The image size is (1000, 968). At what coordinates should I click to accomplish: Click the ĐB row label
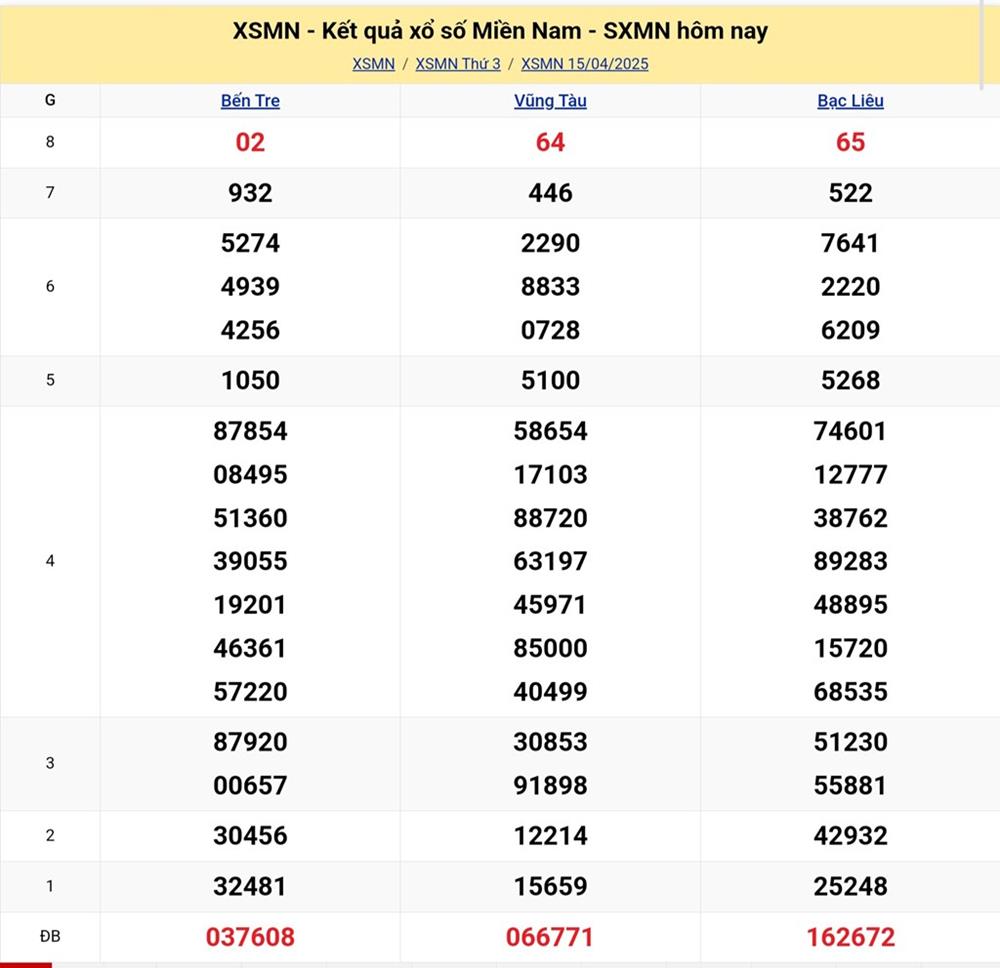(x=50, y=937)
